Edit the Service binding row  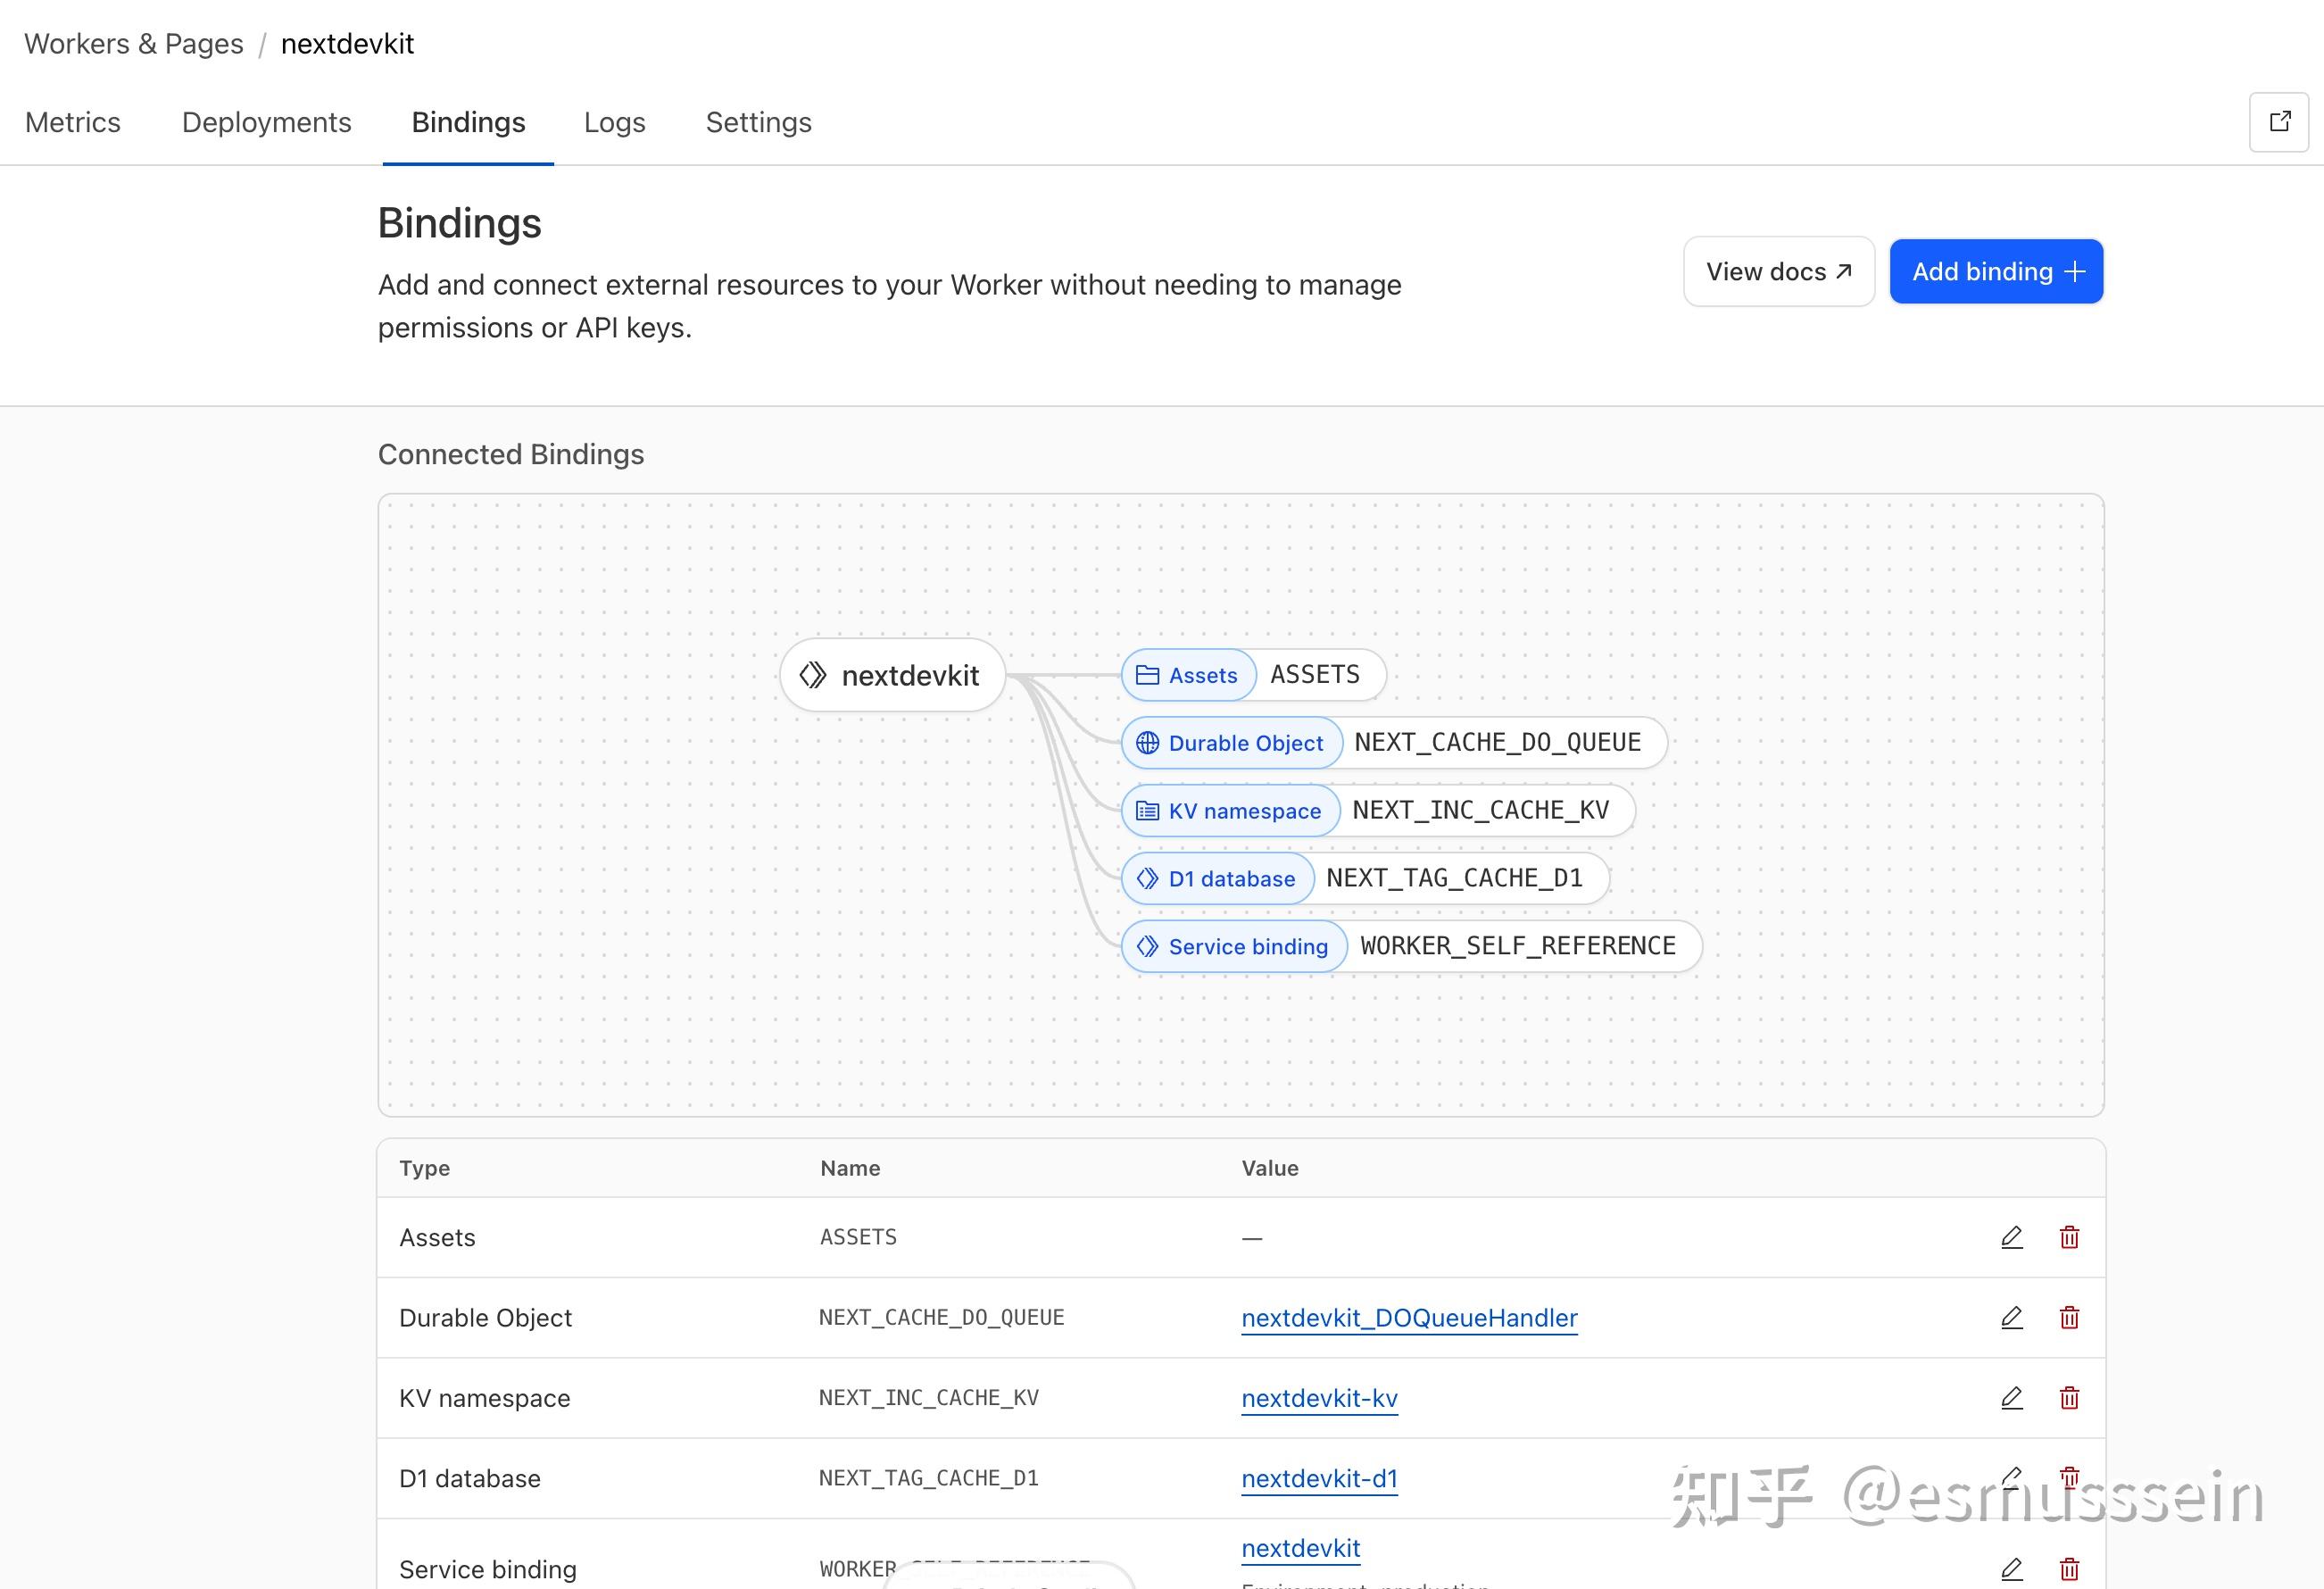(x=2011, y=1568)
